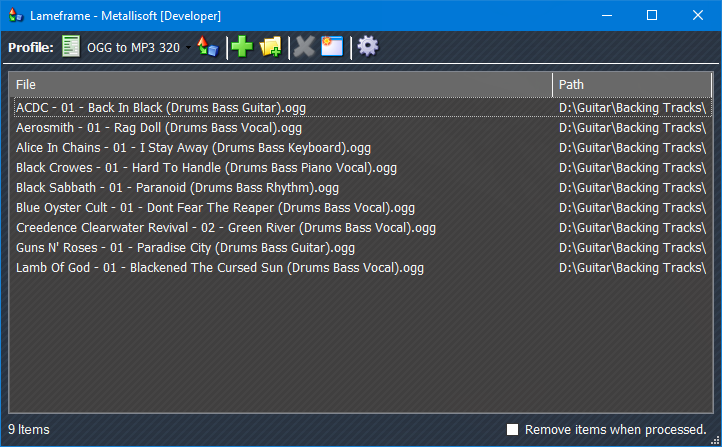Click the clear list window icon

point(332,47)
